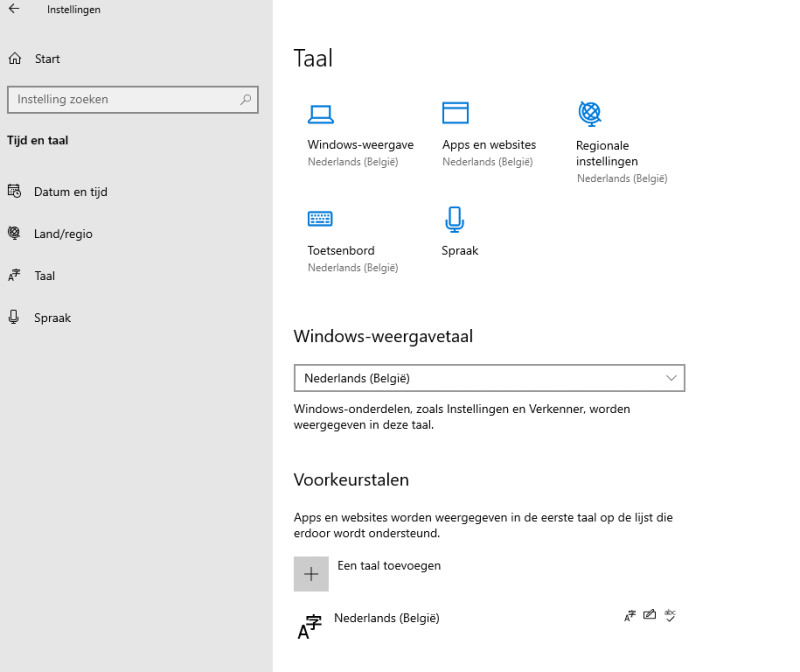Image resolution: width=800 pixels, height=672 pixels.
Task: Click the Spraak microphone icon in sidebar
Action: click(x=14, y=317)
